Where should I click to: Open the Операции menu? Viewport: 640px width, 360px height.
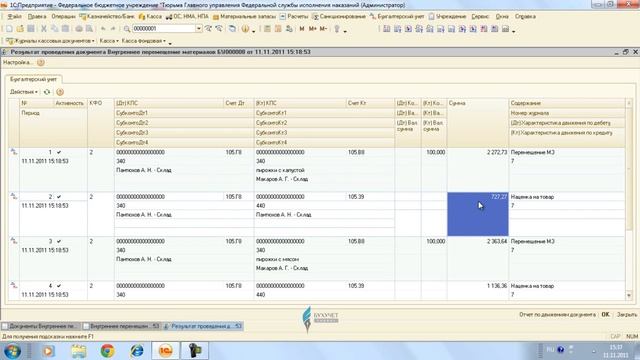(x=63, y=17)
